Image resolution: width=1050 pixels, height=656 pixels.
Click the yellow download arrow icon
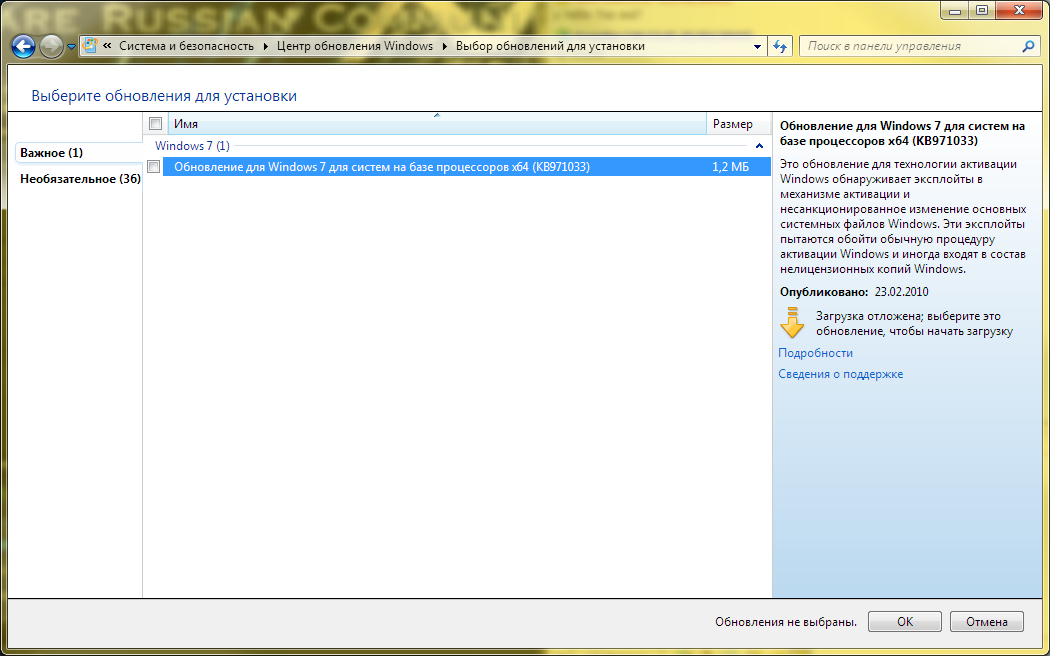tap(792, 323)
